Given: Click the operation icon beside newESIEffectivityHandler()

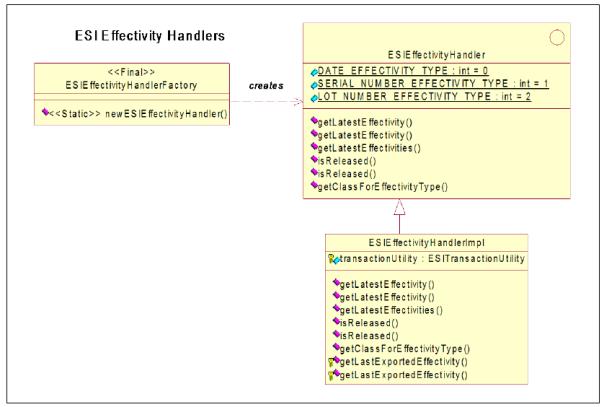Looking at the screenshot, I should 45,112.
